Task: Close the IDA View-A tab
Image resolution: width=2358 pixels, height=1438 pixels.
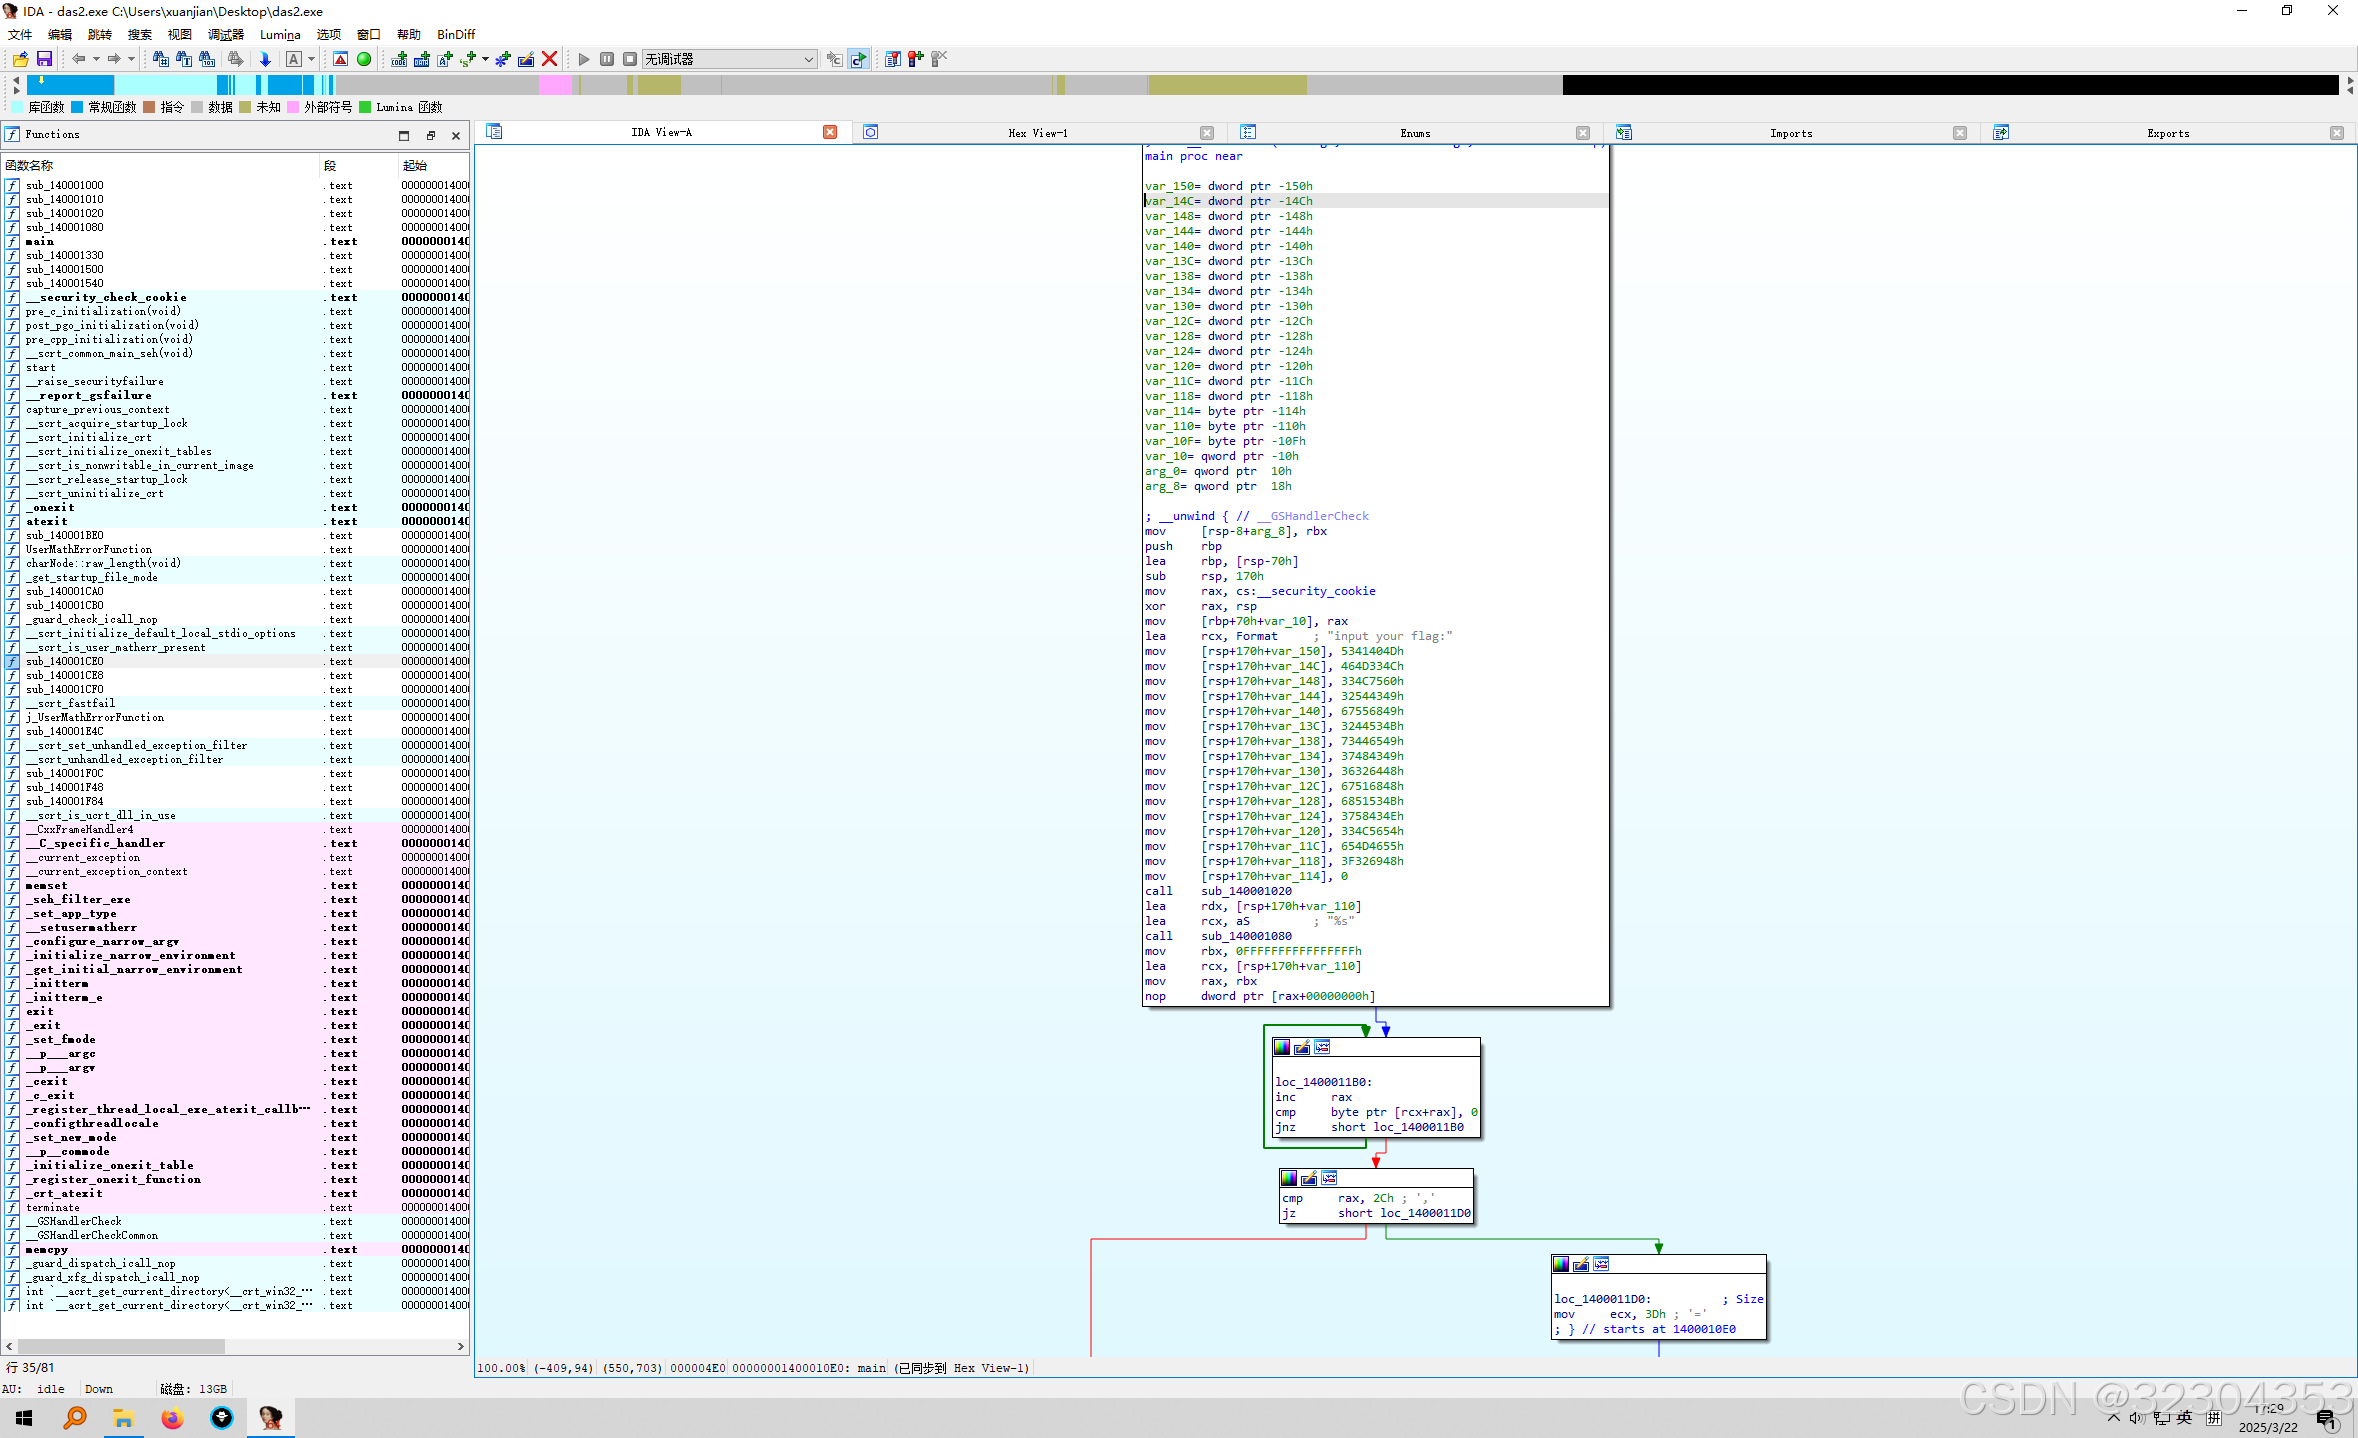Action: click(830, 133)
